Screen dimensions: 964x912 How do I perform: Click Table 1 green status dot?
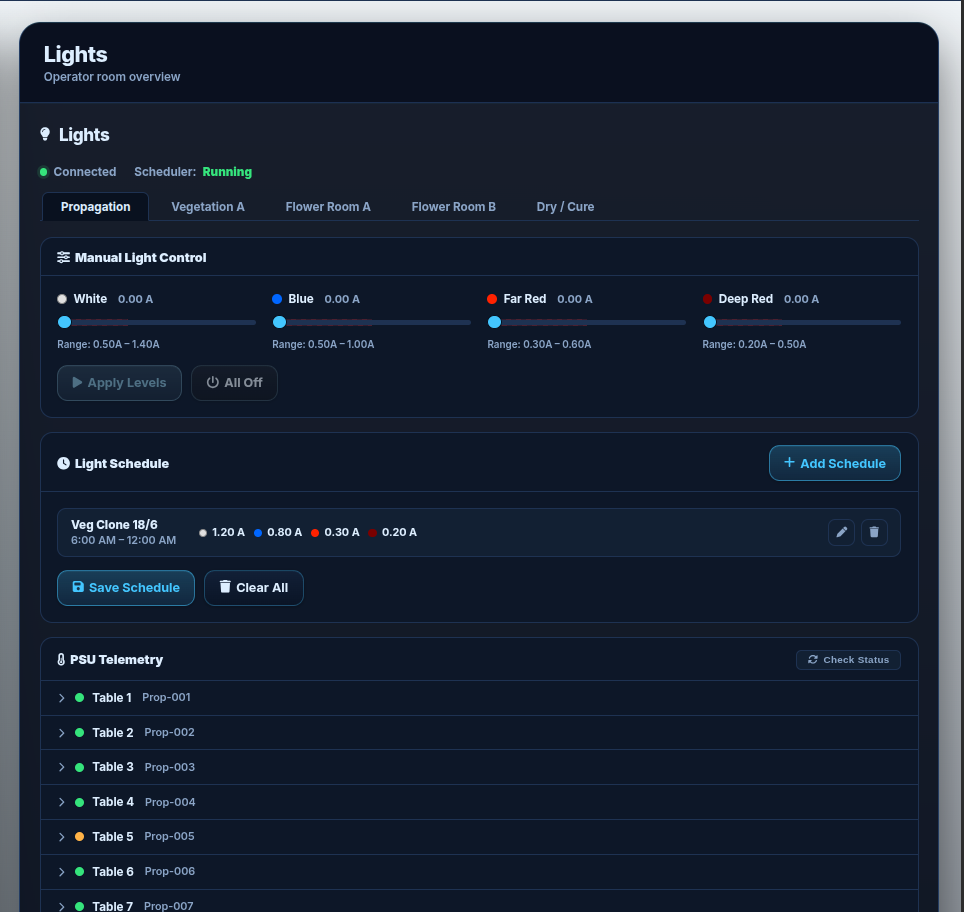tap(79, 697)
